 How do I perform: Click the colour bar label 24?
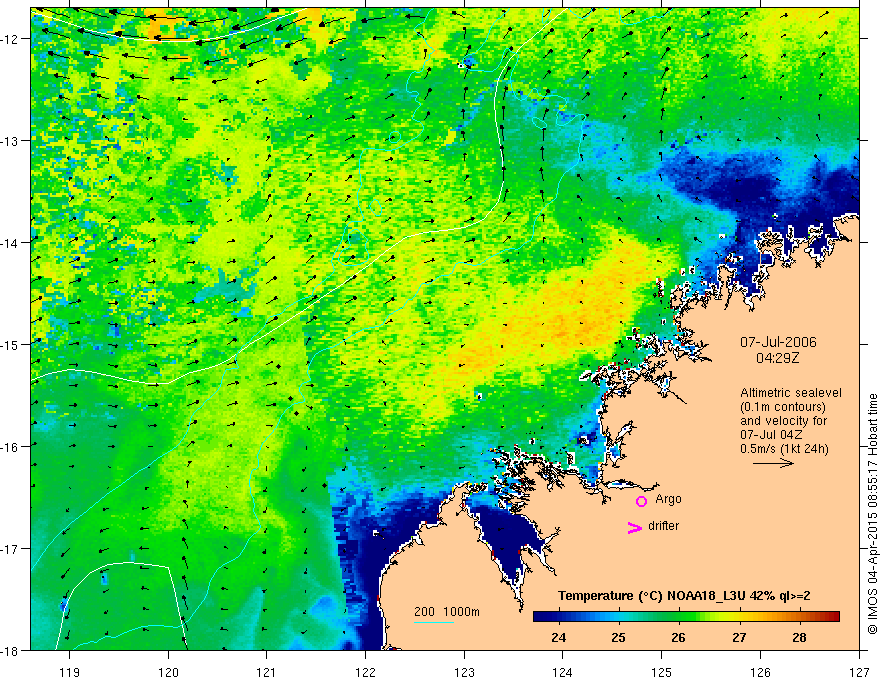tap(558, 637)
